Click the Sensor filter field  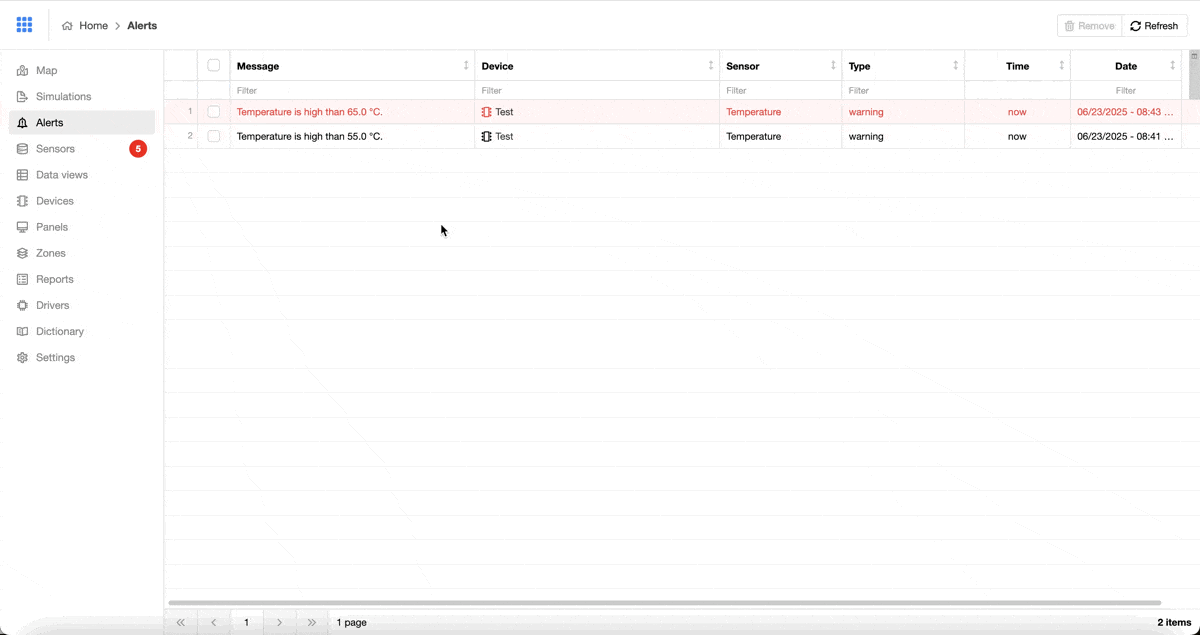(x=780, y=90)
